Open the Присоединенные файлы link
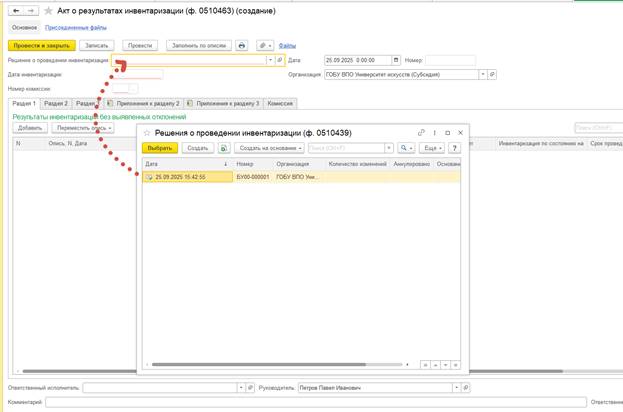This screenshot has width=623, height=412. (x=75, y=27)
